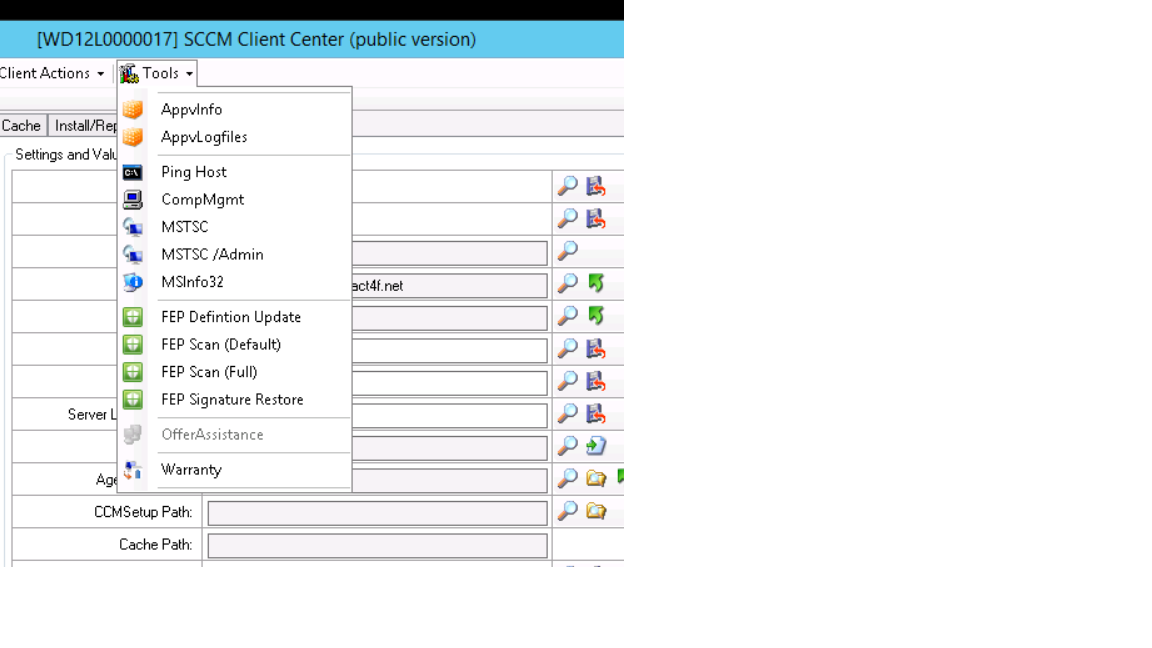The width and height of the screenshot is (1152, 648).
Task: Focus the CCMSetup Path input field
Action: point(377,513)
